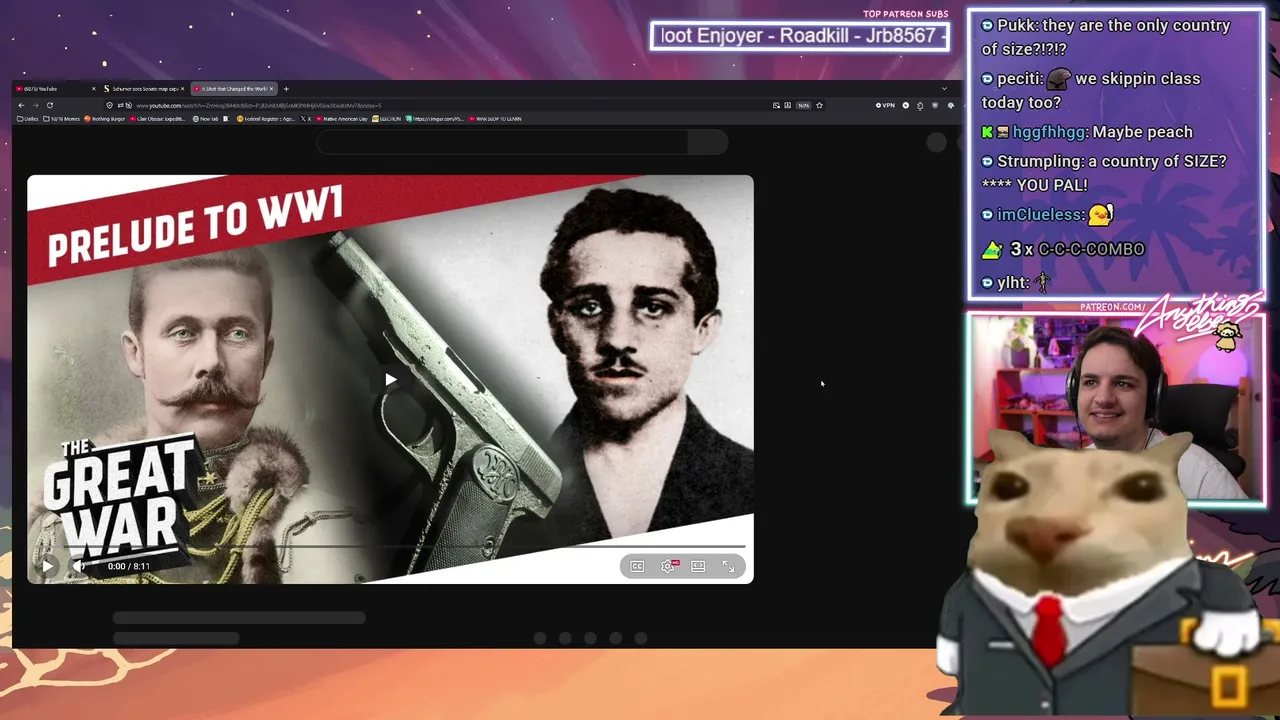Screen dimensions: 1280x720
Task: Open the video settings gear
Action: tap(668, 567)
